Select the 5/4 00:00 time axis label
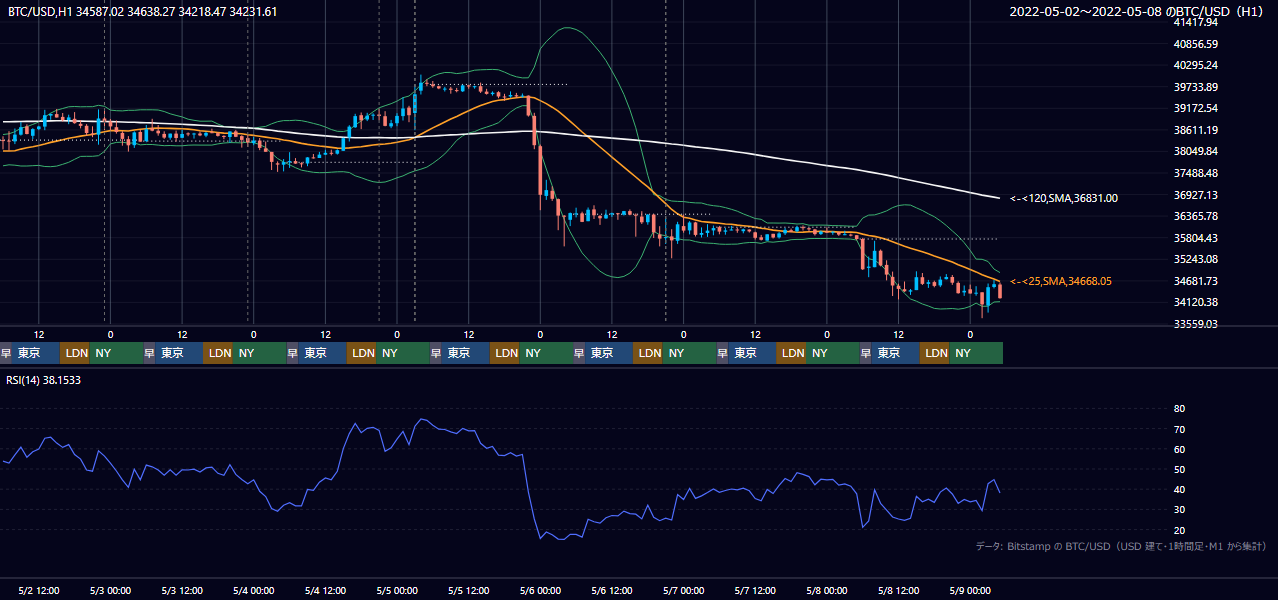 pyautogui.click(x=254, y=591)
